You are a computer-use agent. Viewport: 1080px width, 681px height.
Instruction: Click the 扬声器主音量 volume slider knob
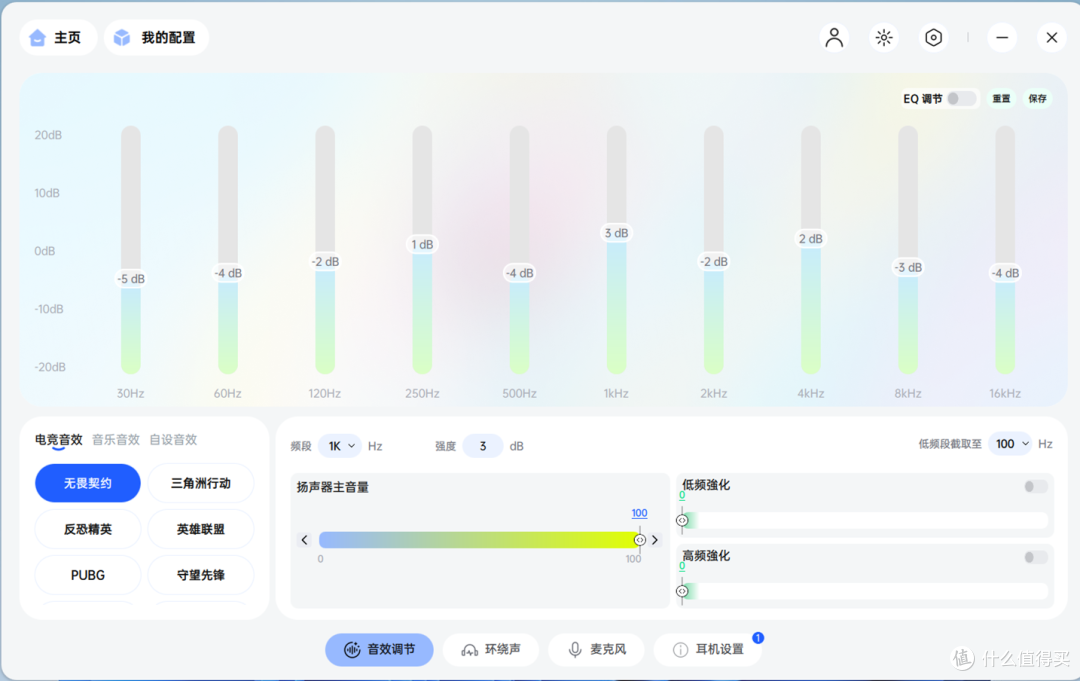coord(640,540)
